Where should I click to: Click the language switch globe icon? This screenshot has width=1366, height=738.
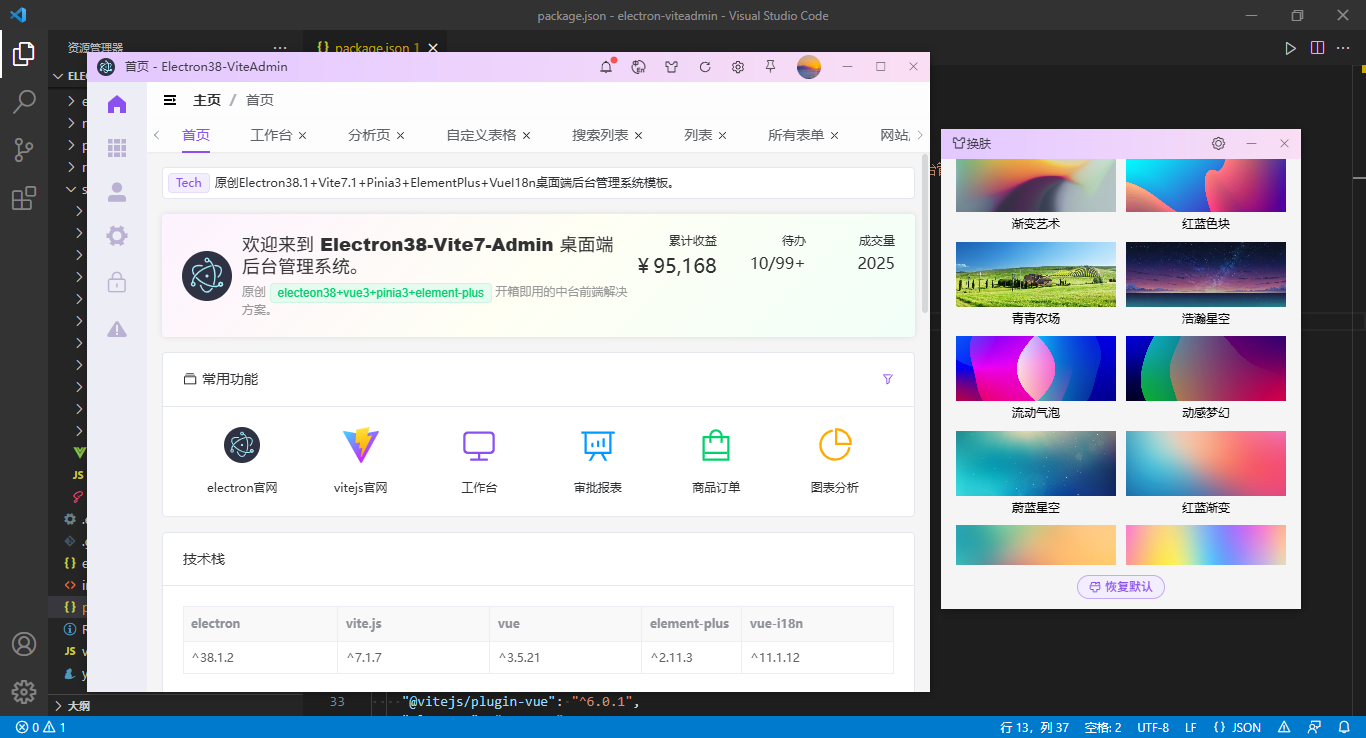click(639, 67)
